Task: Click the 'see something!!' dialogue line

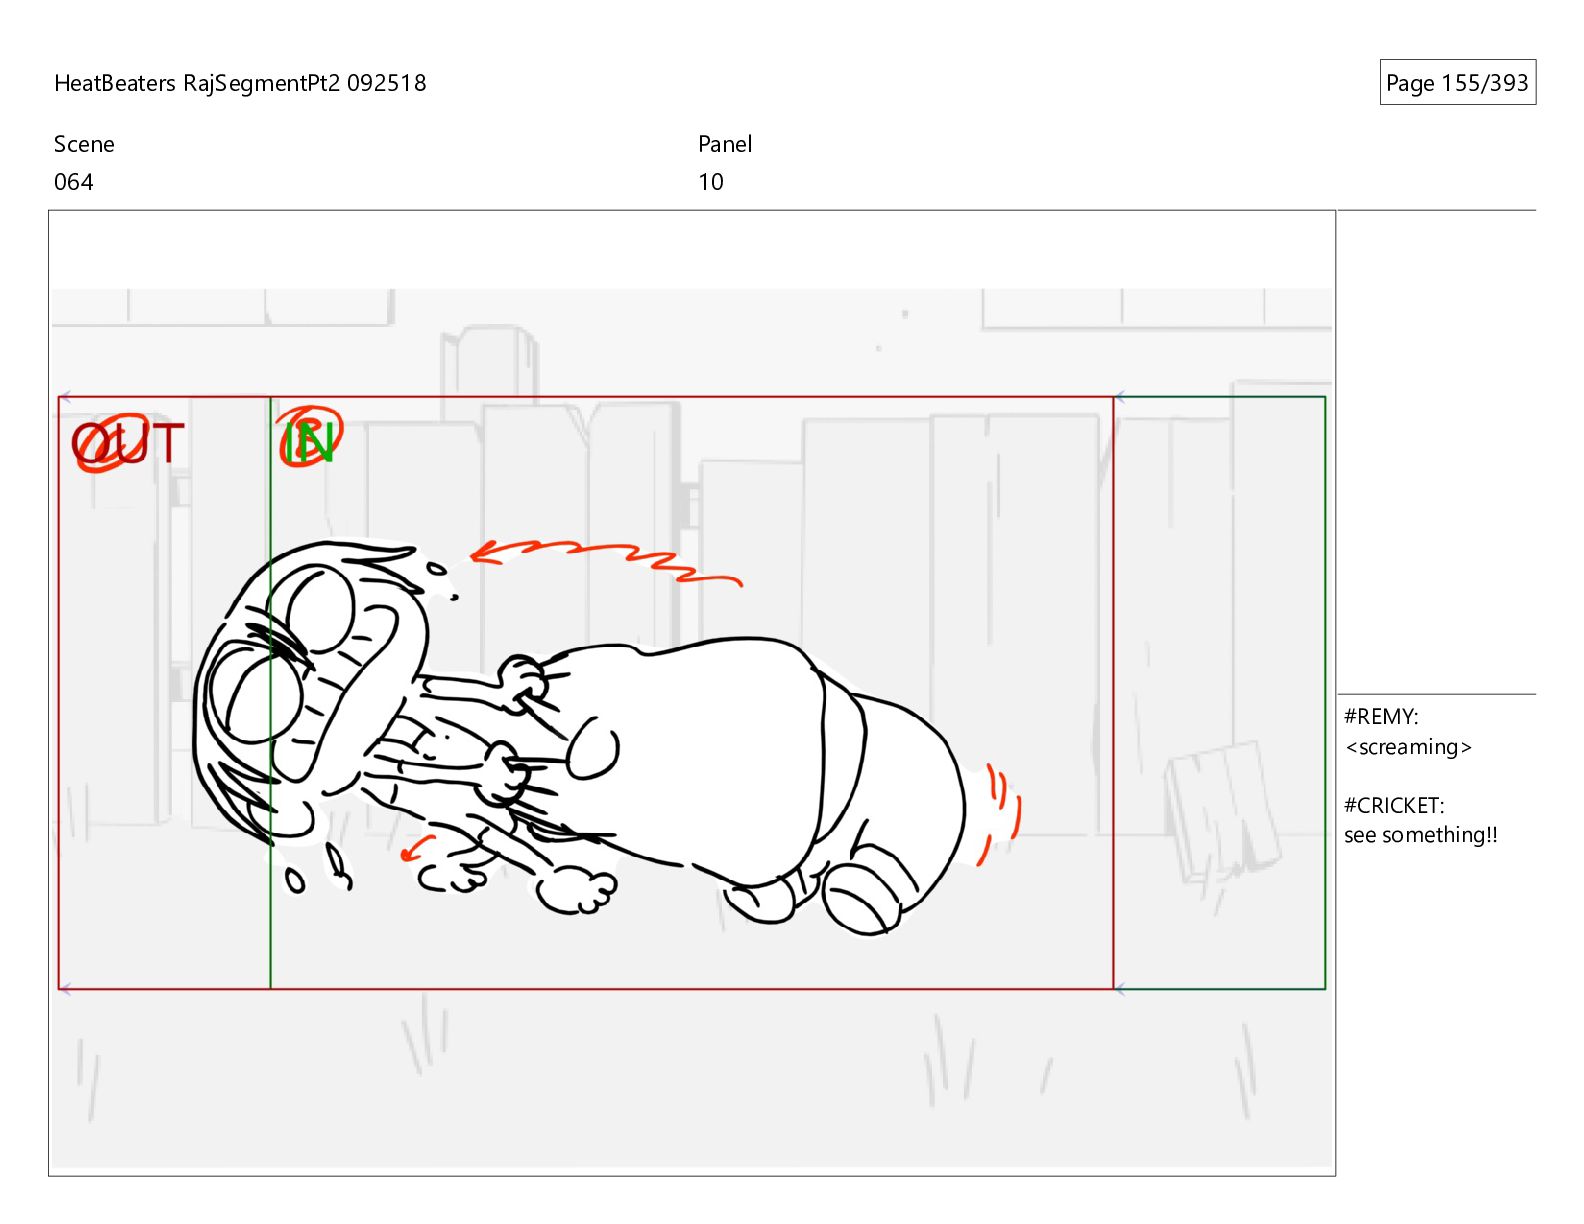Action: [1421, 835]
